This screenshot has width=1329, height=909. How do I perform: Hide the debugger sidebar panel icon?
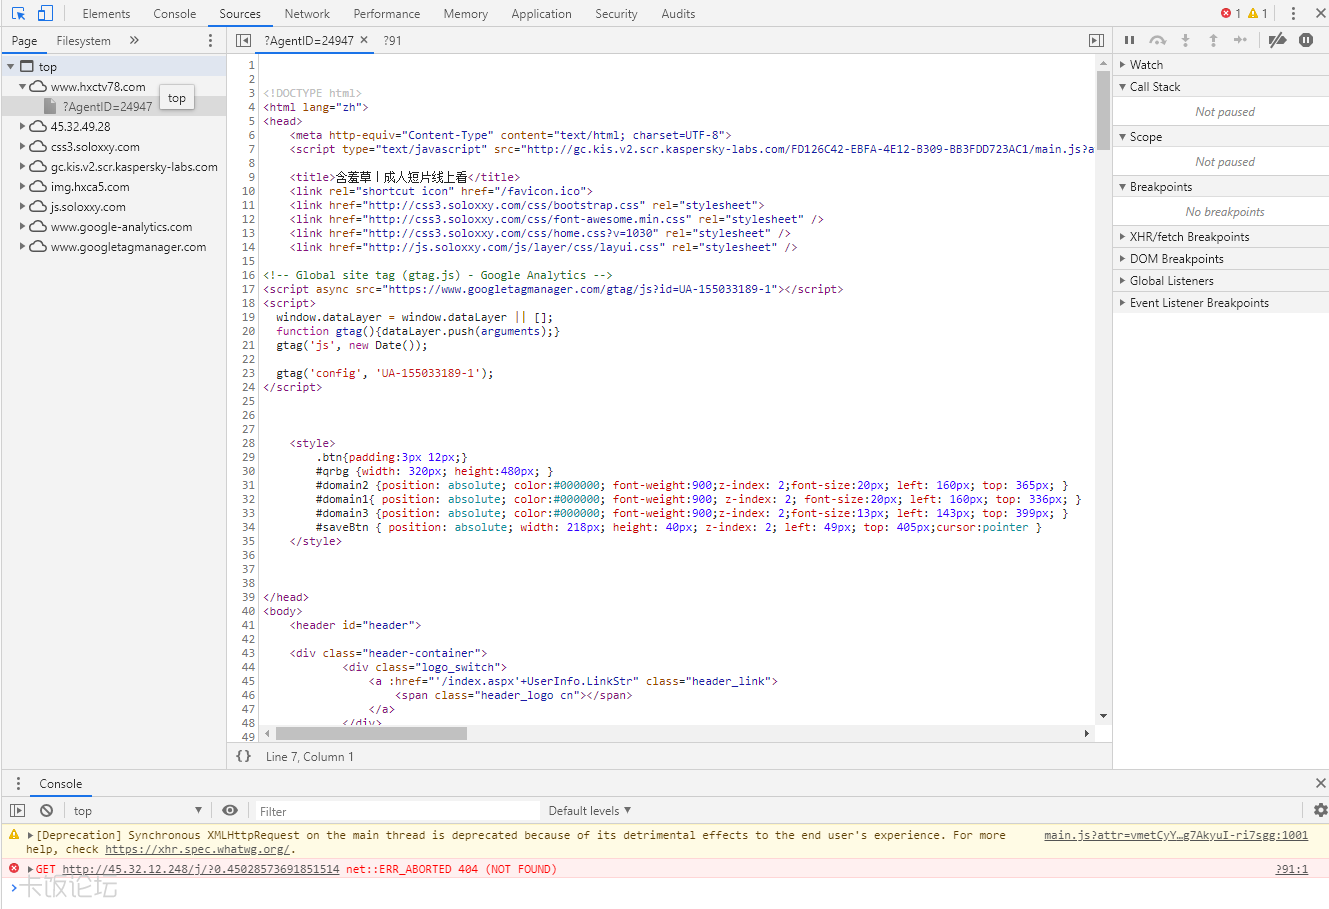coord(1096,40)
